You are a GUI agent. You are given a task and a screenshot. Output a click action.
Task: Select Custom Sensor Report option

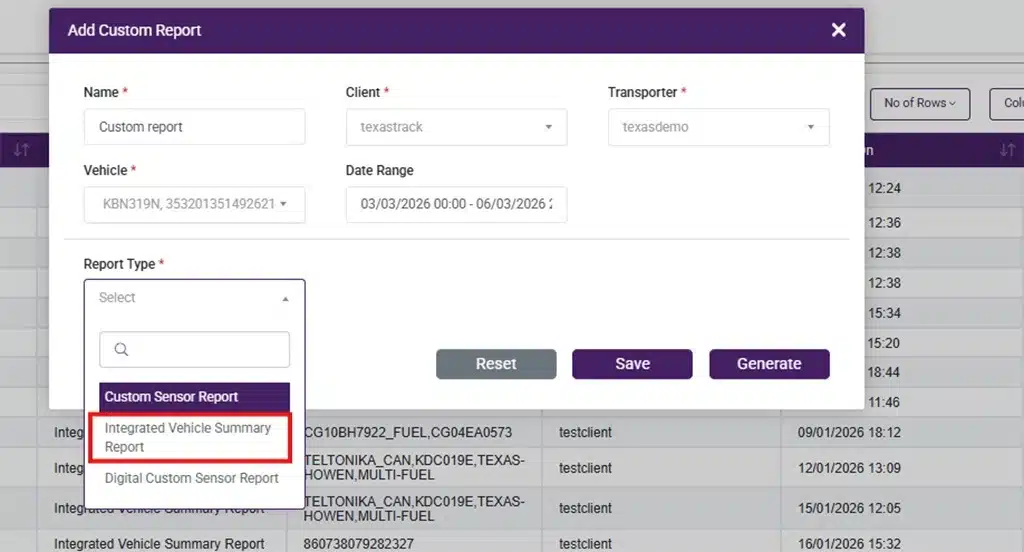coord(194,397)
